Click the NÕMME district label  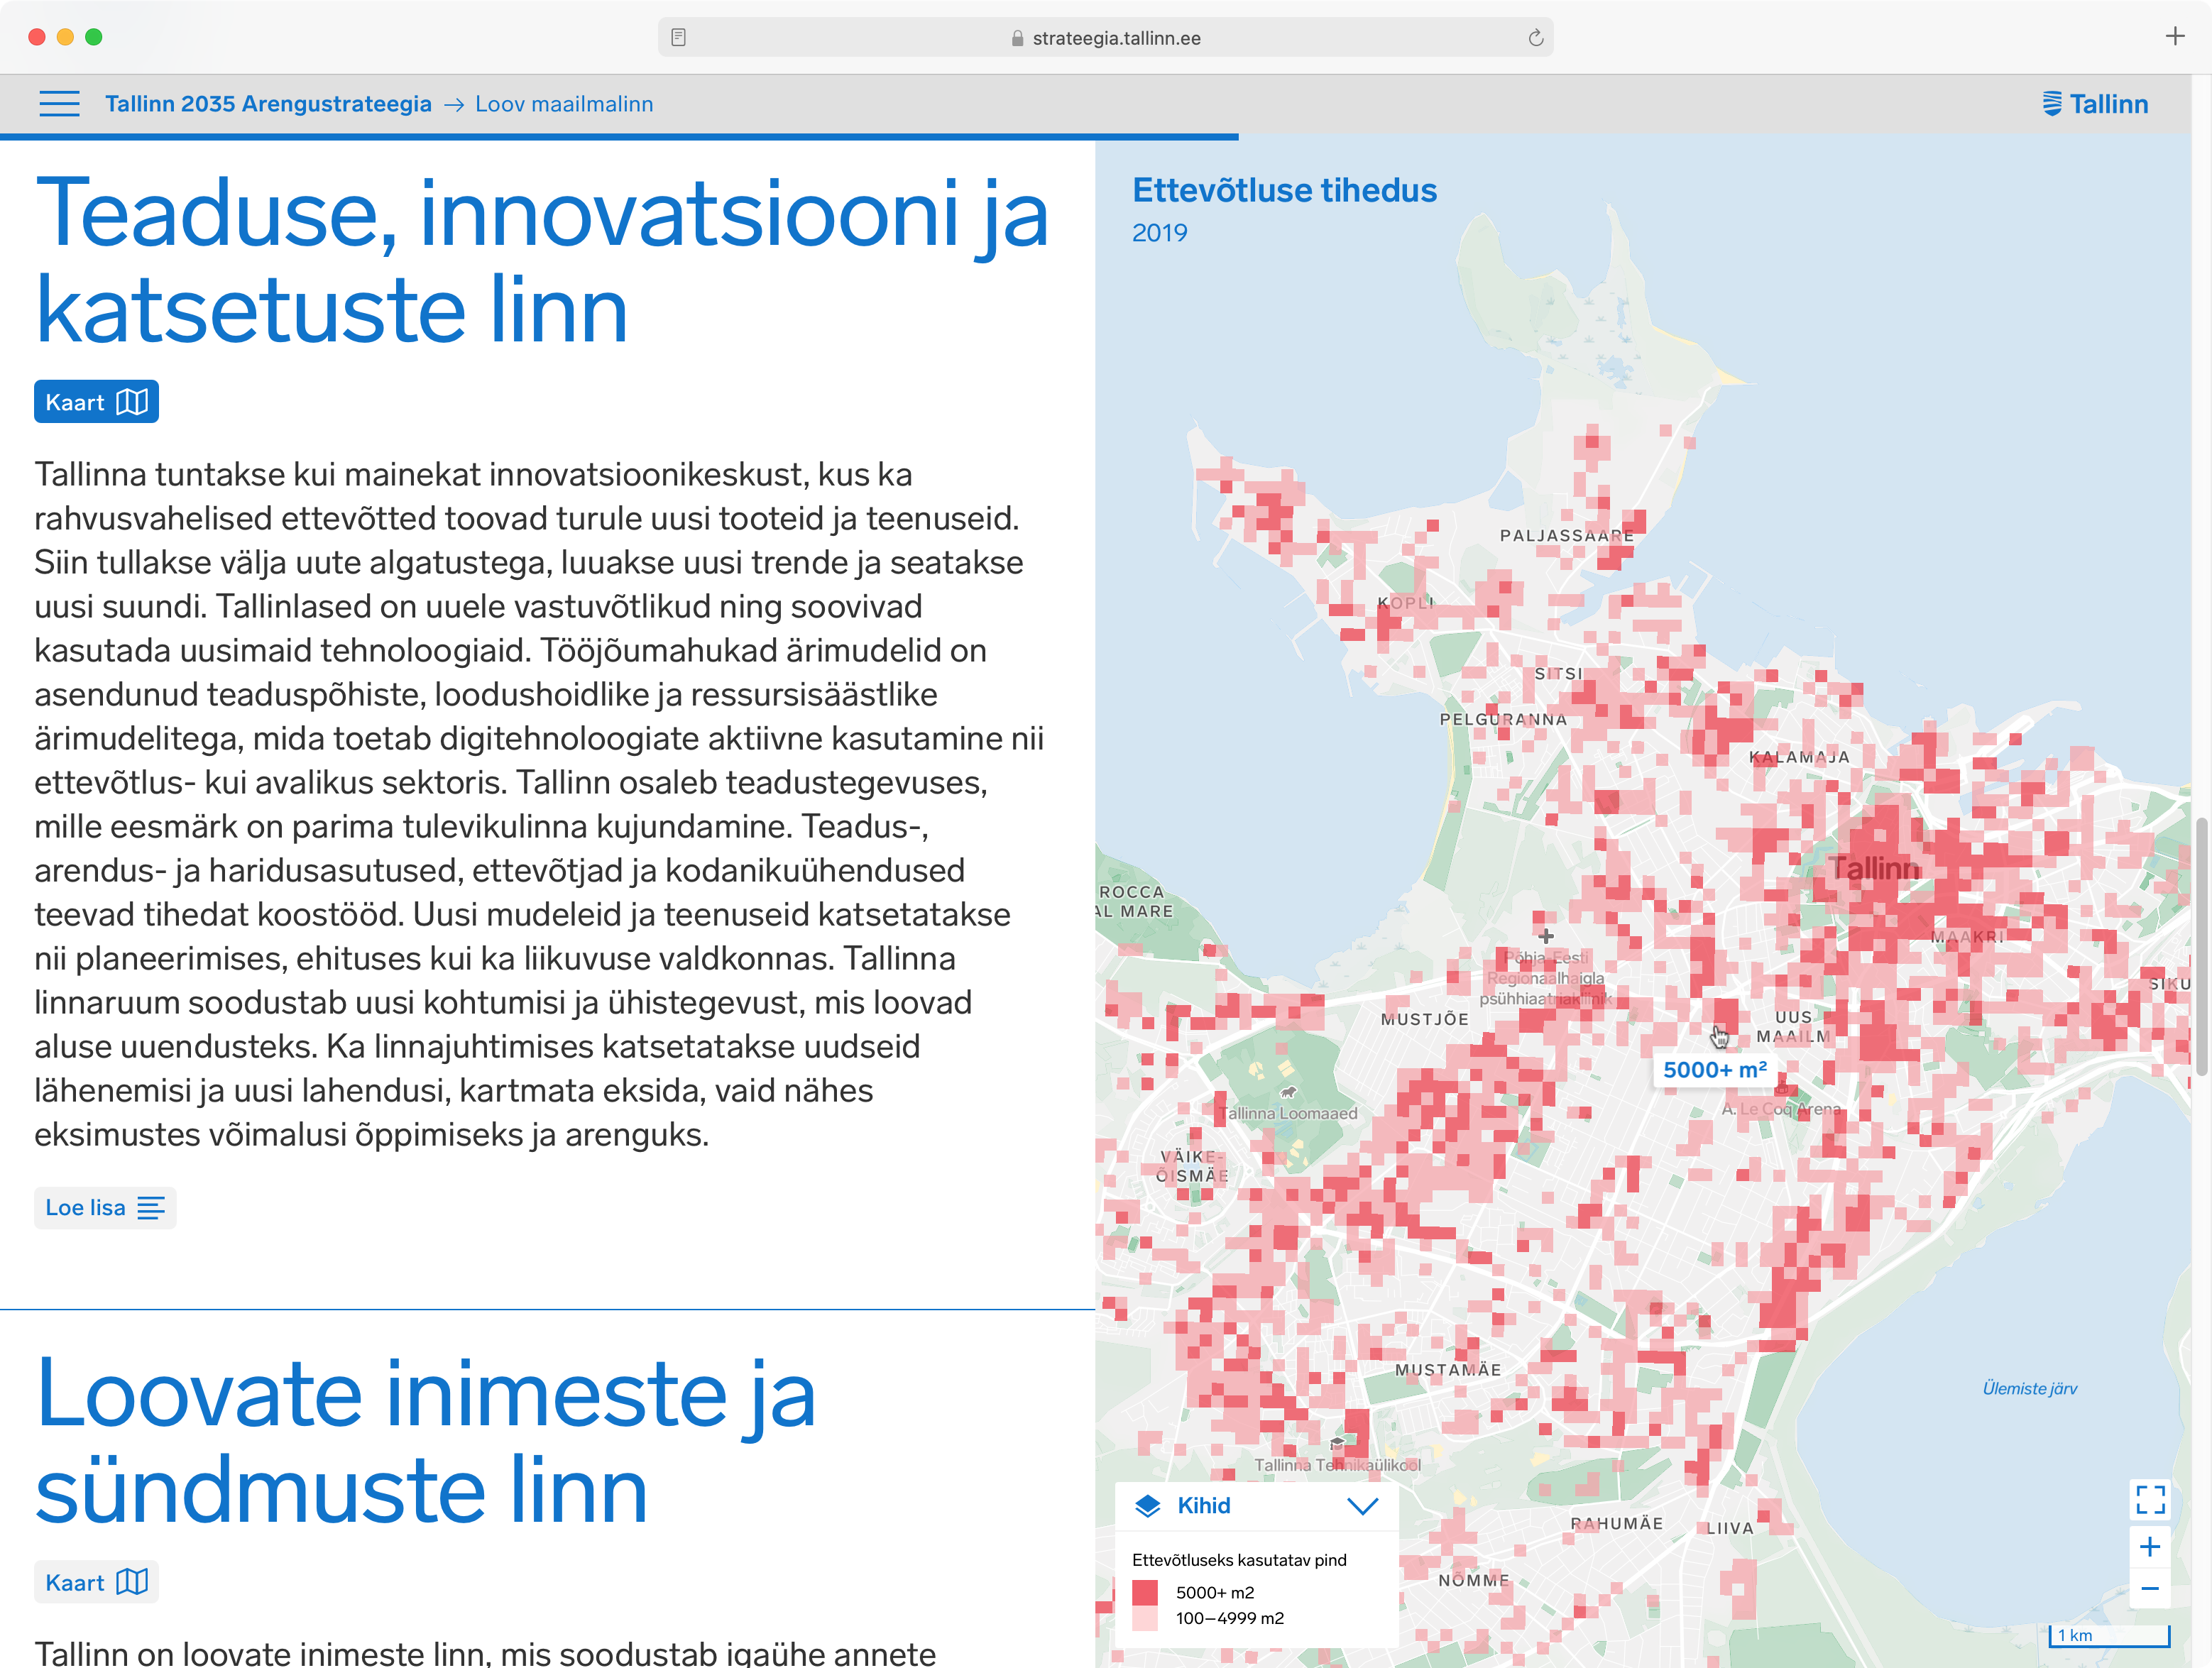pyautogui.click(x=1473, y=1580)
